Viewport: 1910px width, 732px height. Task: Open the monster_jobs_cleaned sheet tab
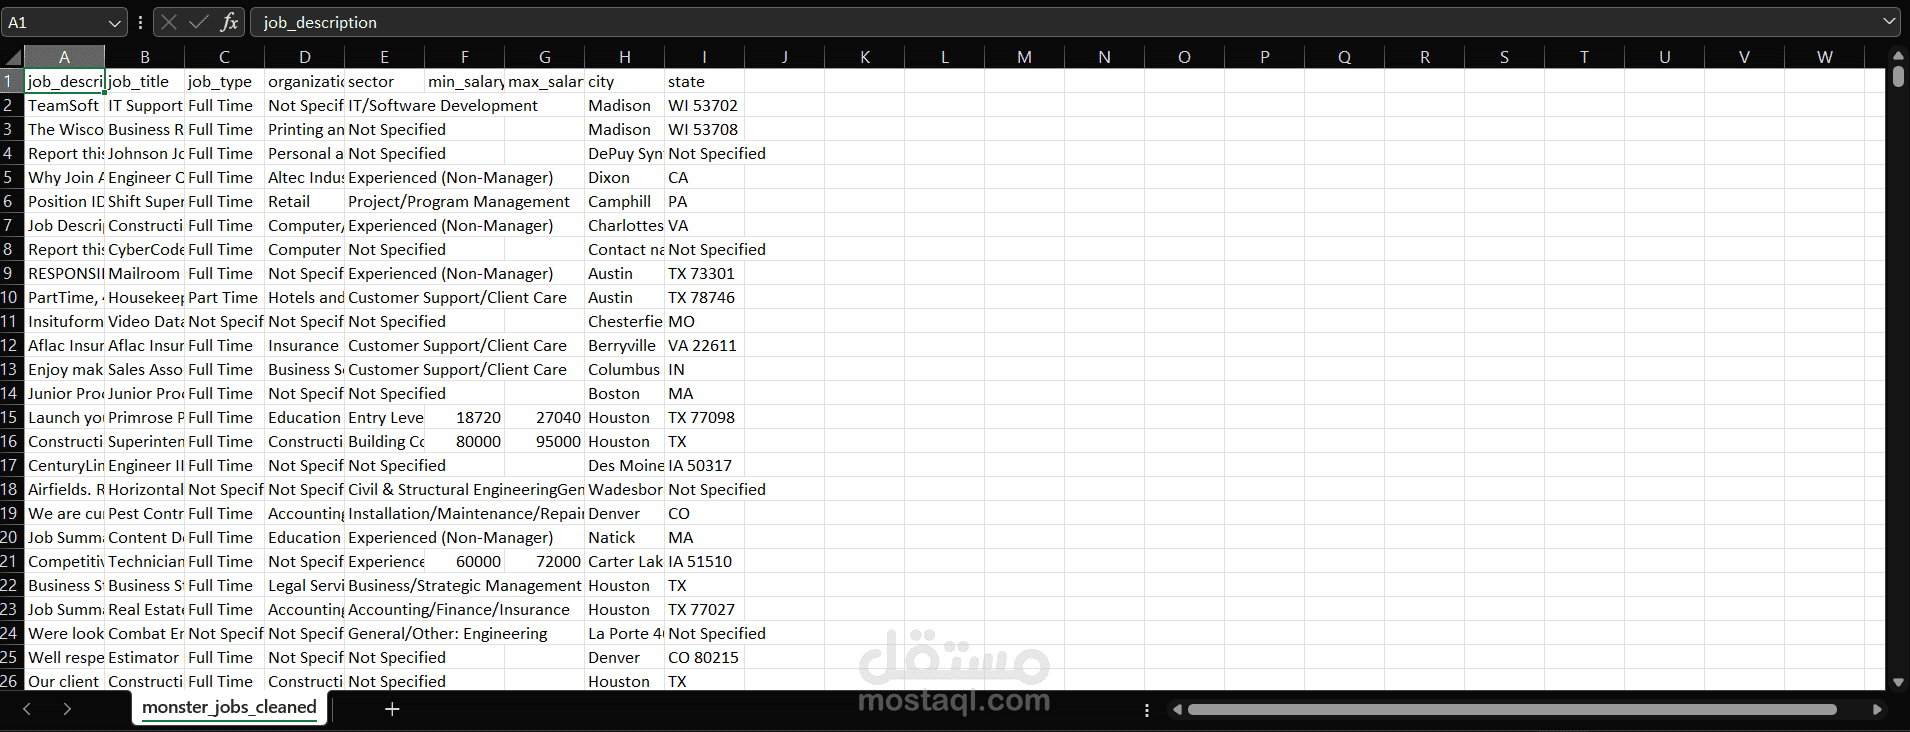pyautogui.click(x=229, y=707)
